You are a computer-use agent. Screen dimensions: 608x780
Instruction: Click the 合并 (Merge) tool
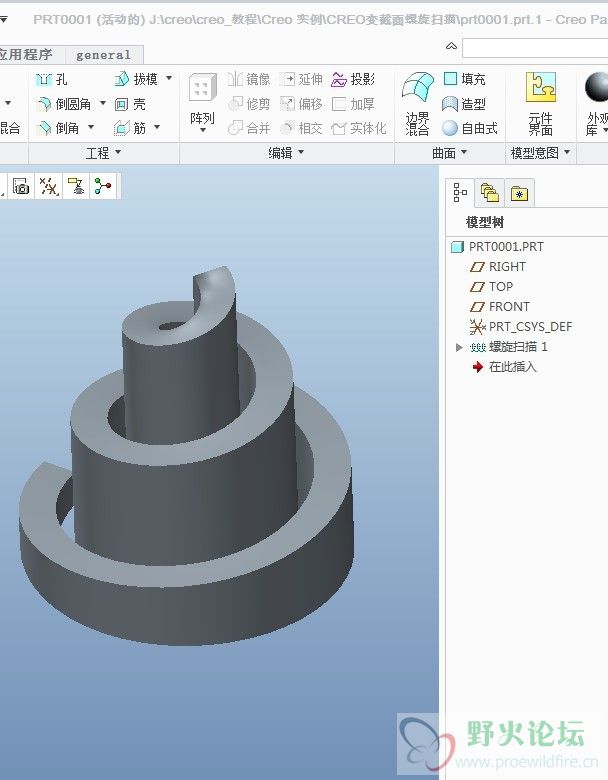249,128
